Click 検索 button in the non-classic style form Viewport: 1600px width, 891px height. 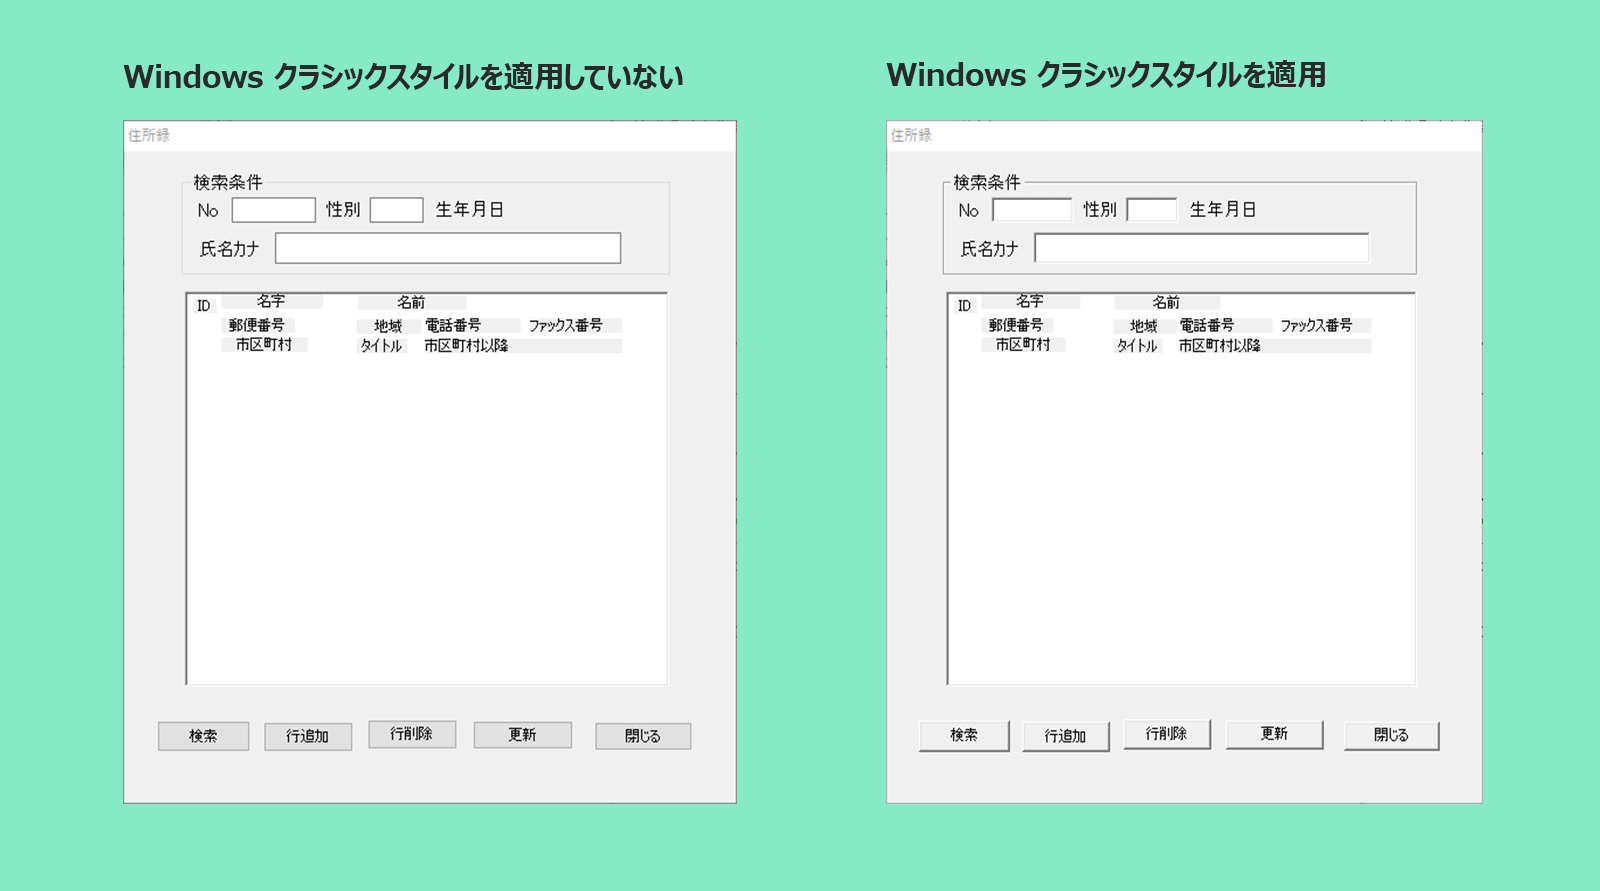click(x=203, y=736)
